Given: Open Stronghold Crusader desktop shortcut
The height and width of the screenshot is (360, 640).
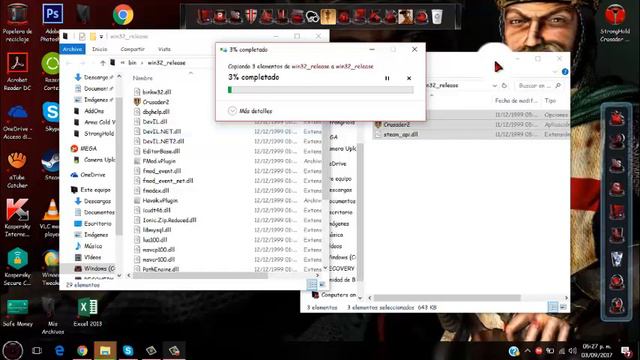Looking at the screenshot, I should (615, 23).
